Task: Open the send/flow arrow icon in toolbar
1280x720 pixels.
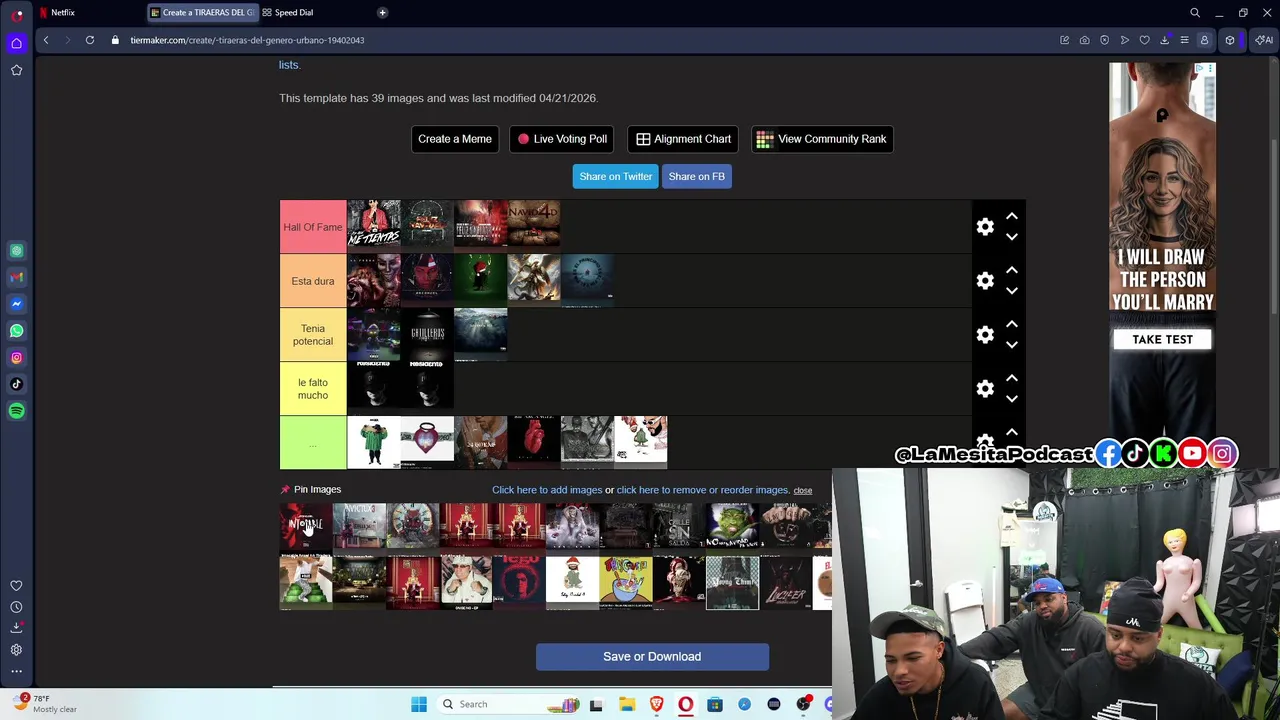Action: 1125,40
